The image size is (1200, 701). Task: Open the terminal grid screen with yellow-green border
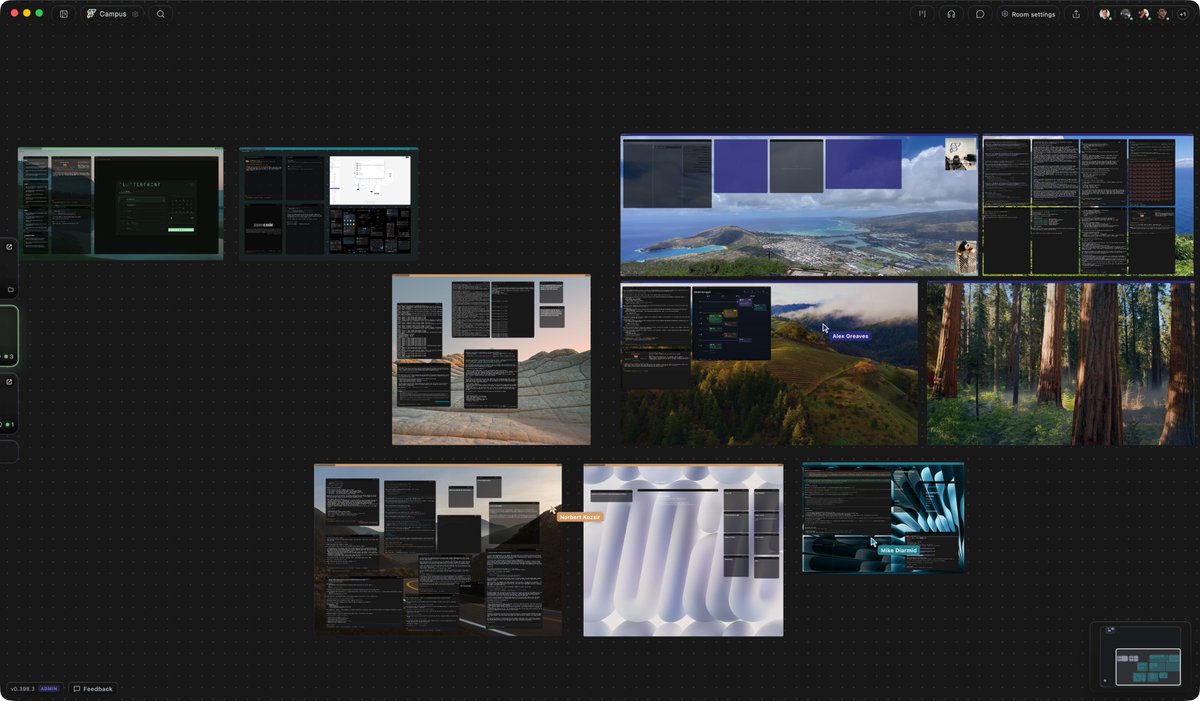click(1088, 206)
